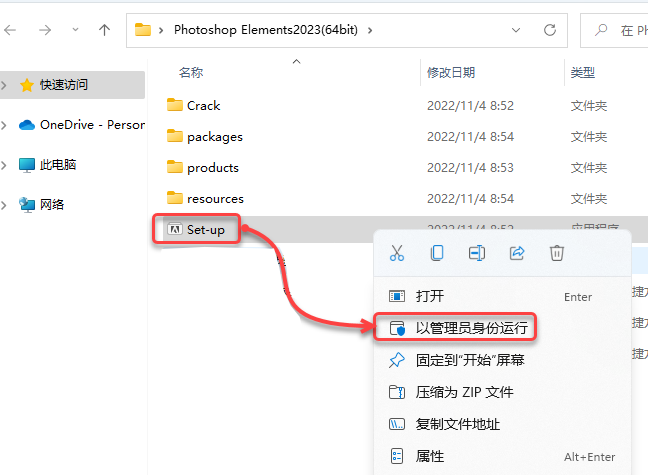Click the Rename icon in context menu

tap(476, 253)
